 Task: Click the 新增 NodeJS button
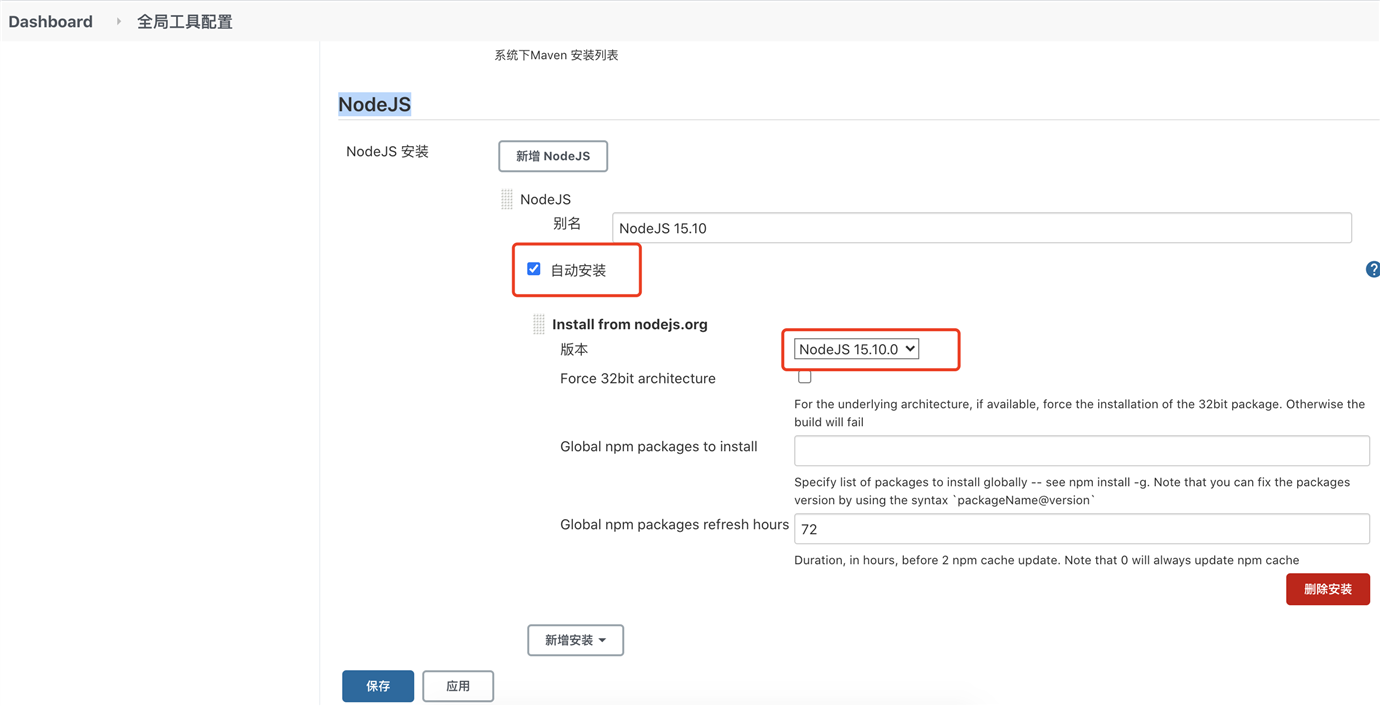(553, 156)
